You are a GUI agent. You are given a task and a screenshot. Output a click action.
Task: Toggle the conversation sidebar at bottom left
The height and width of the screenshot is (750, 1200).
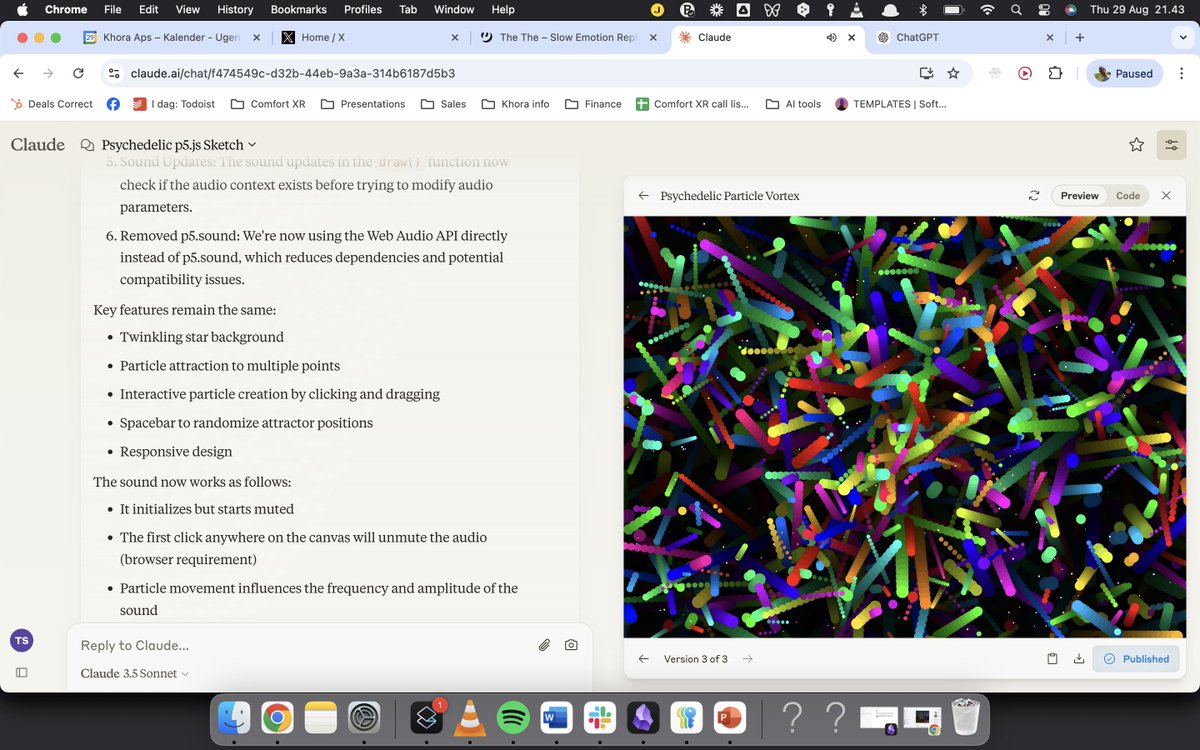[22, 672]
